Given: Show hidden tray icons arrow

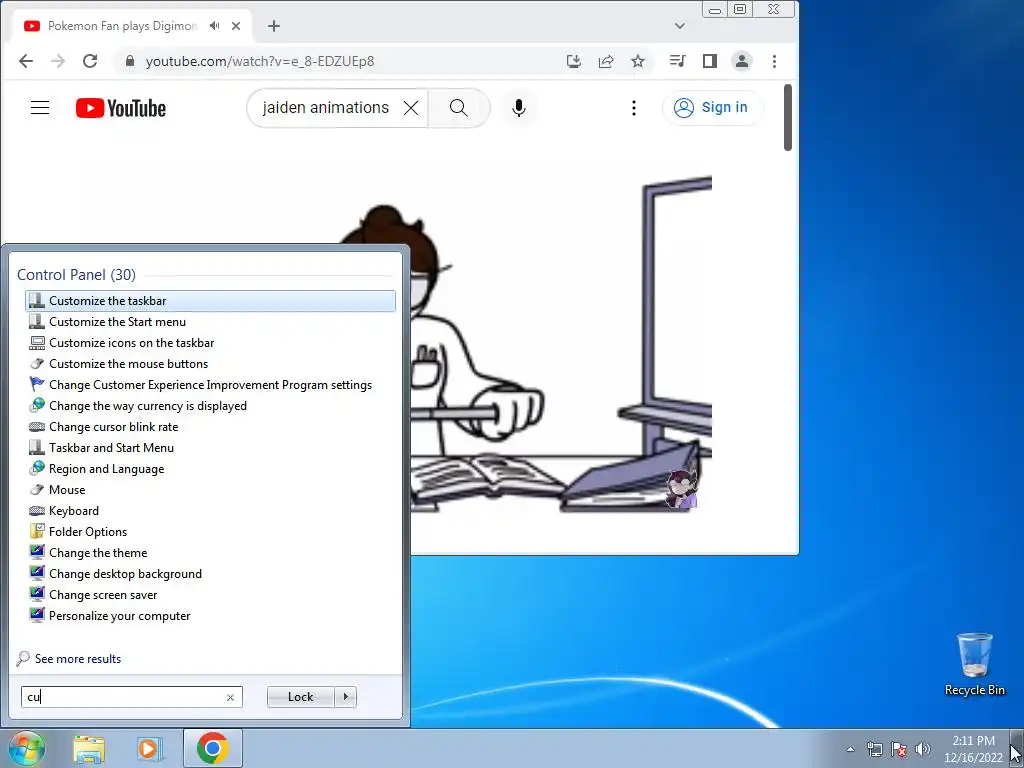Looking at the screenshot, I should tap(850, 749).
